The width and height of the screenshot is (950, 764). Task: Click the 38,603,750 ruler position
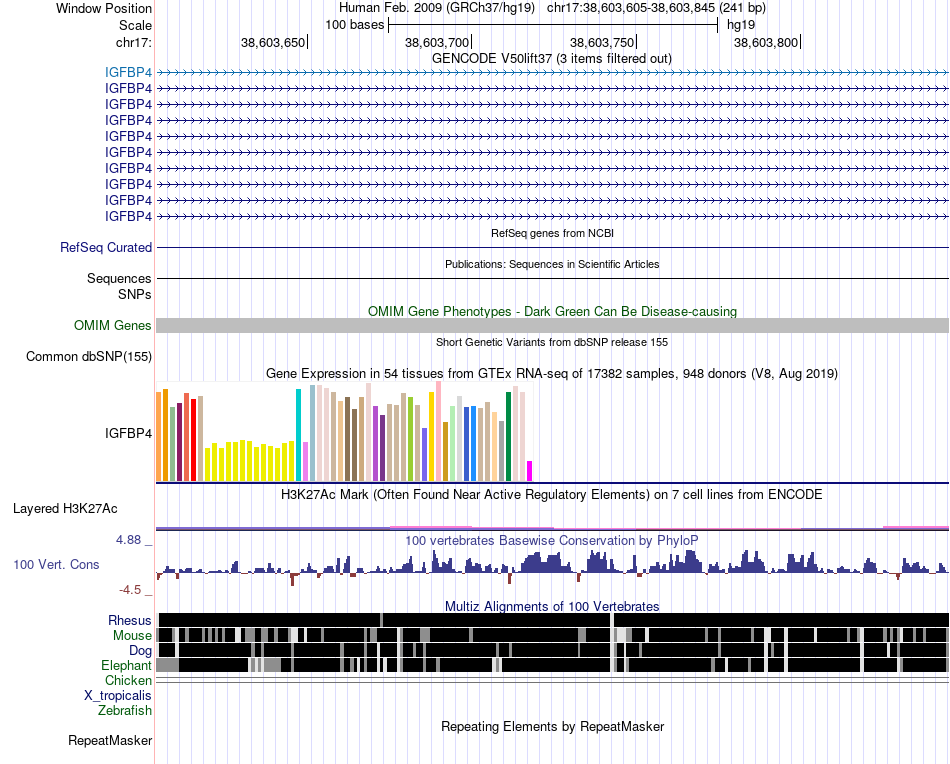pyautogui.click(x=602, y=42)
